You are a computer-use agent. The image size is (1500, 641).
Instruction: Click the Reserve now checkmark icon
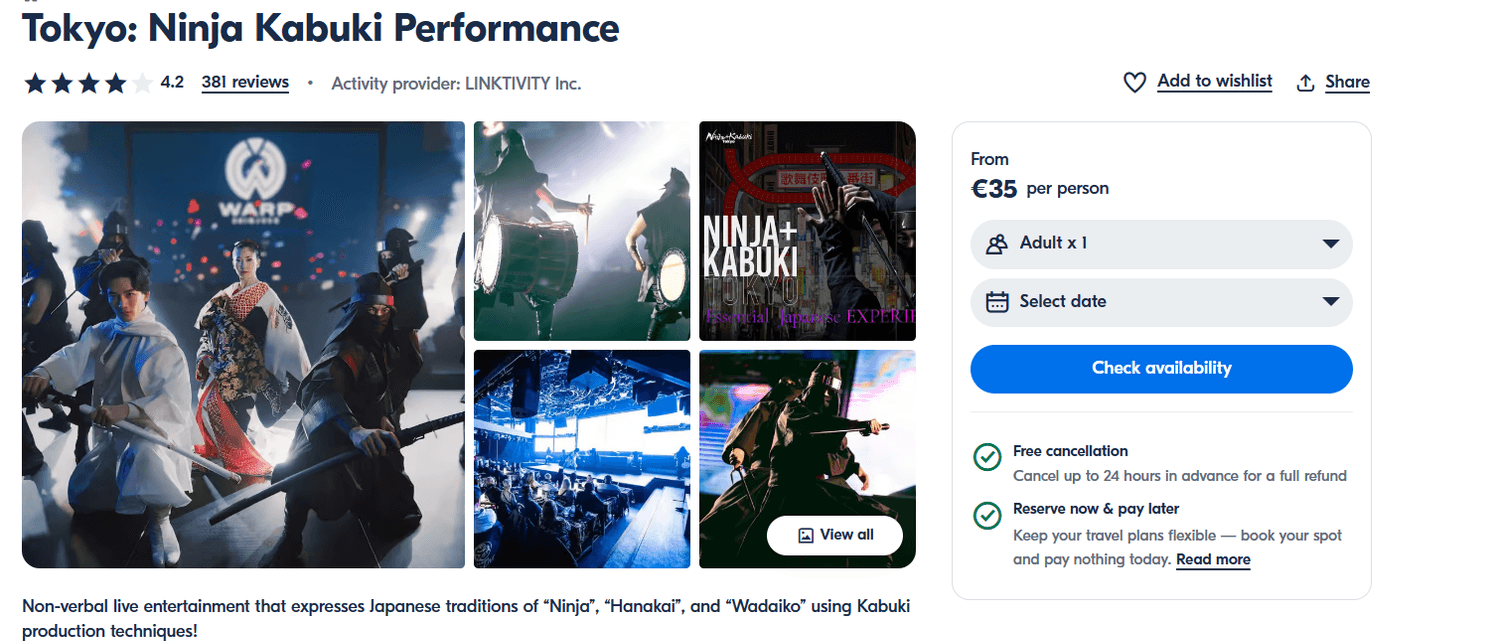pos(987,516)
